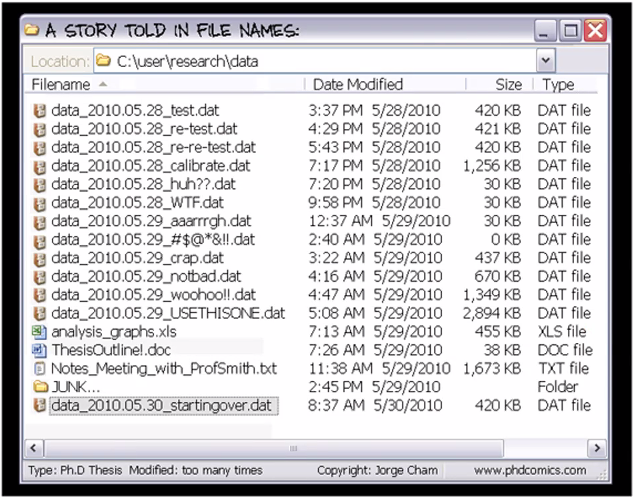Click the icon beside data_2010.05.30_startingover.dat
This screenshot has width=633, height=497.
[39, 406]
